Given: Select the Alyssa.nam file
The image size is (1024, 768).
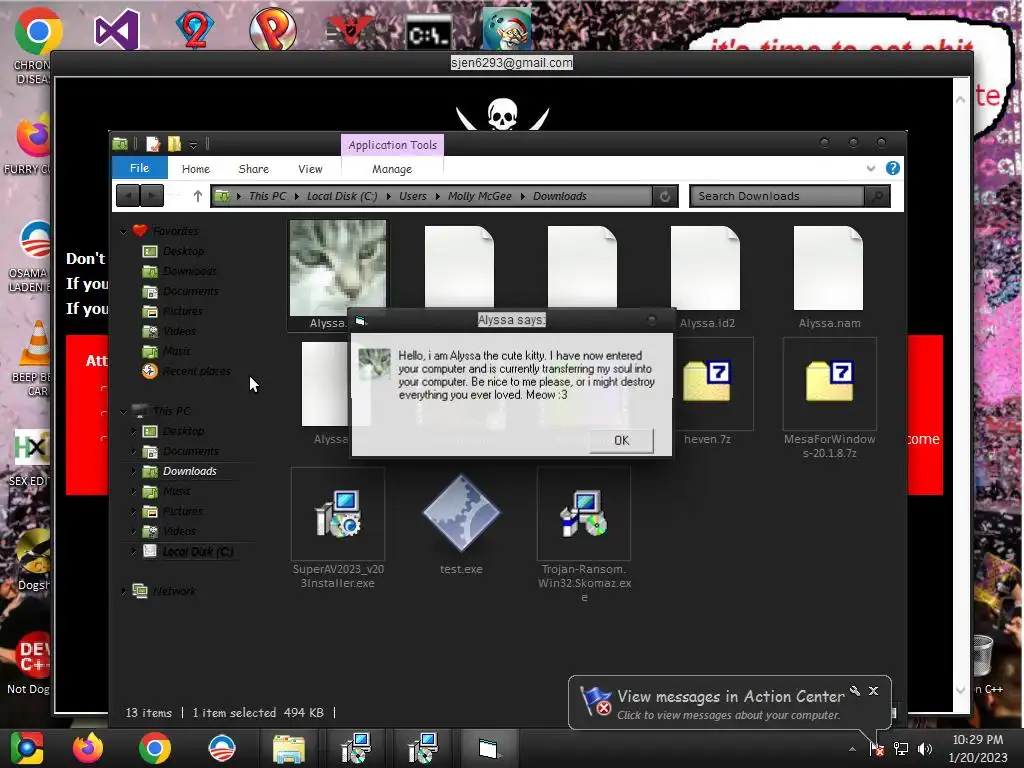Looking at the screenshot, I should (829, 278).
